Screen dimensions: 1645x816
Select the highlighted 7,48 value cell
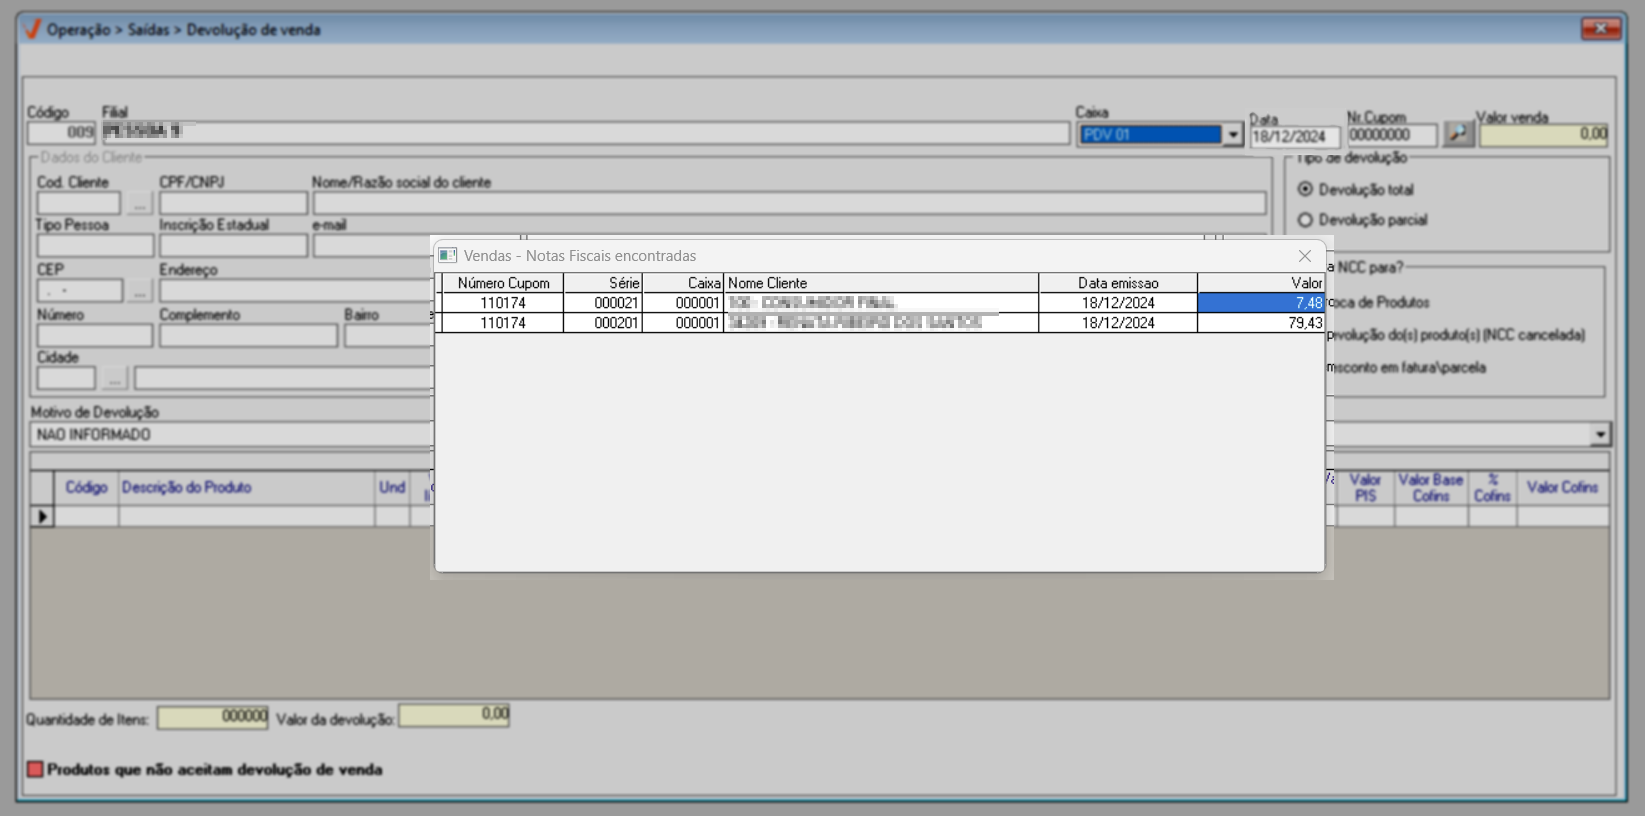(x=1260, y=303)
